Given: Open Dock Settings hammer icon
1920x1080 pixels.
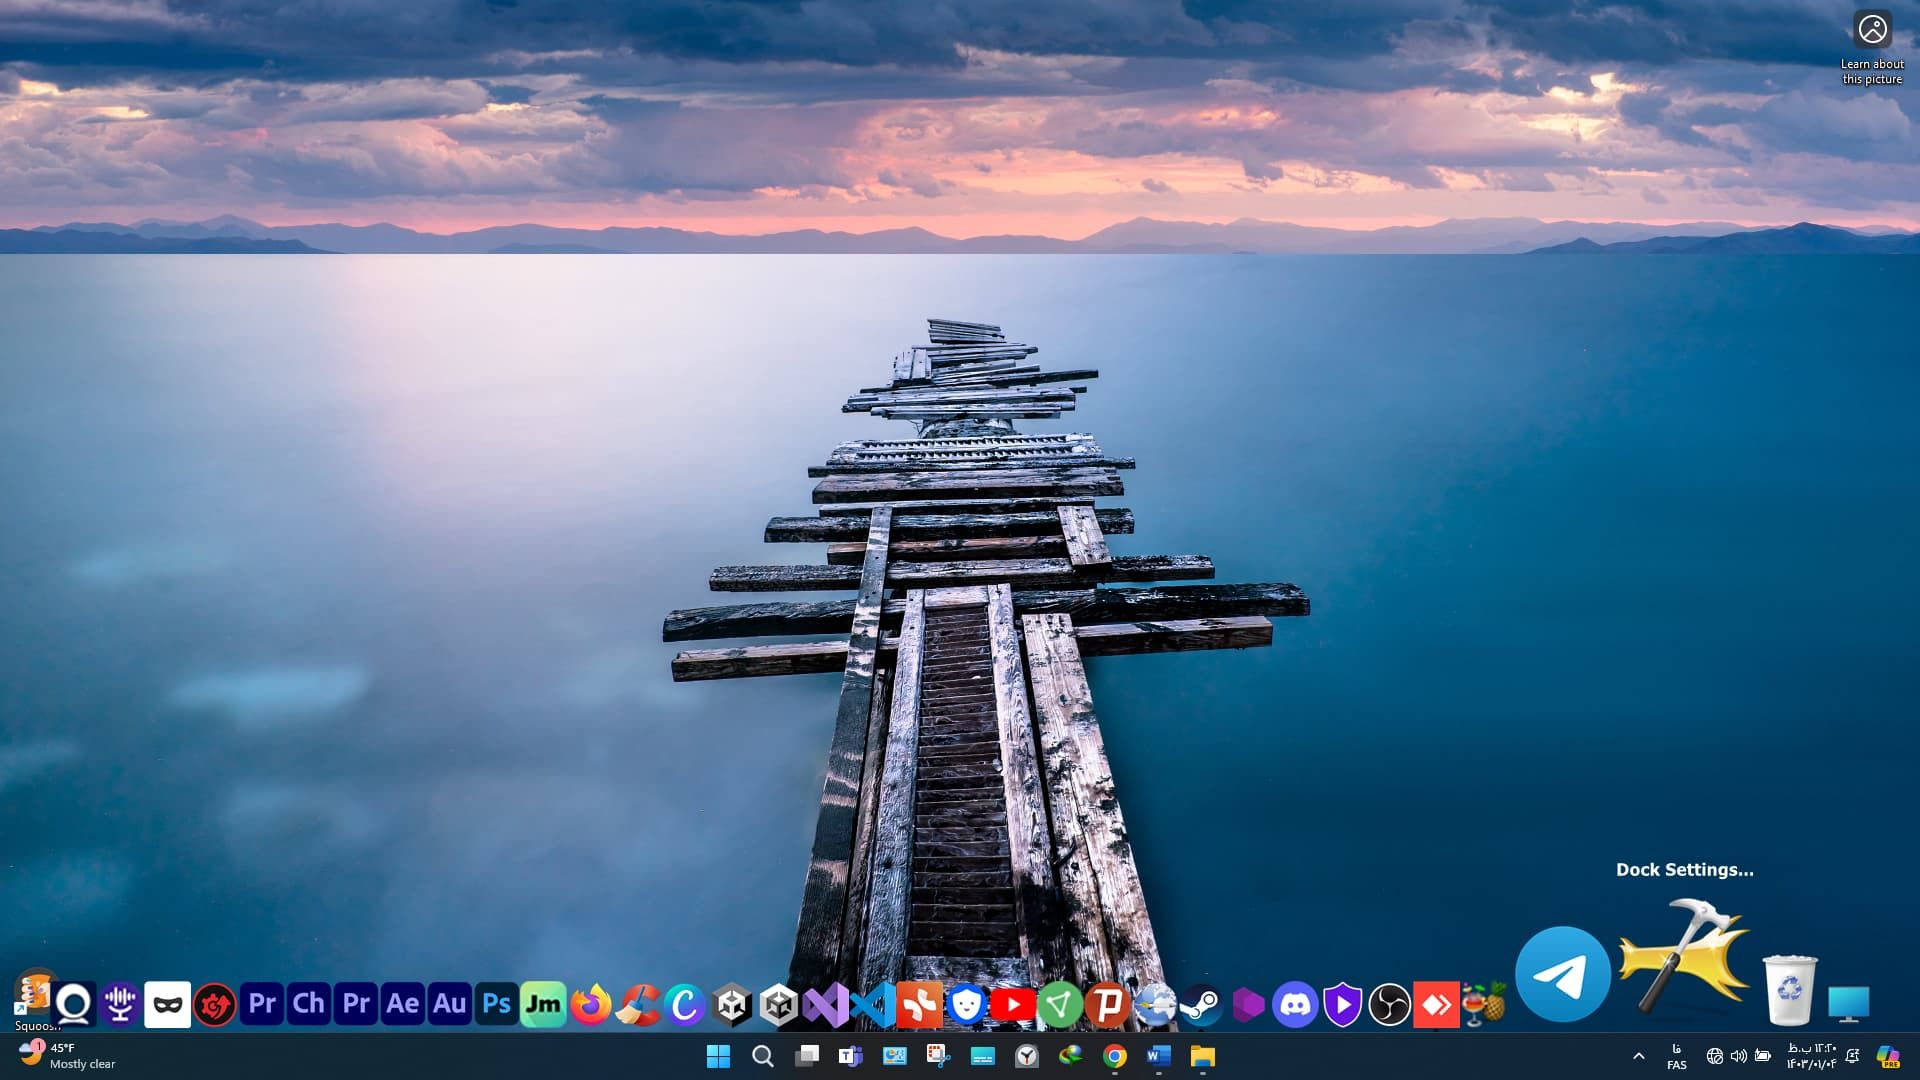Looking at the screenshot, I should coord(1685,955).
